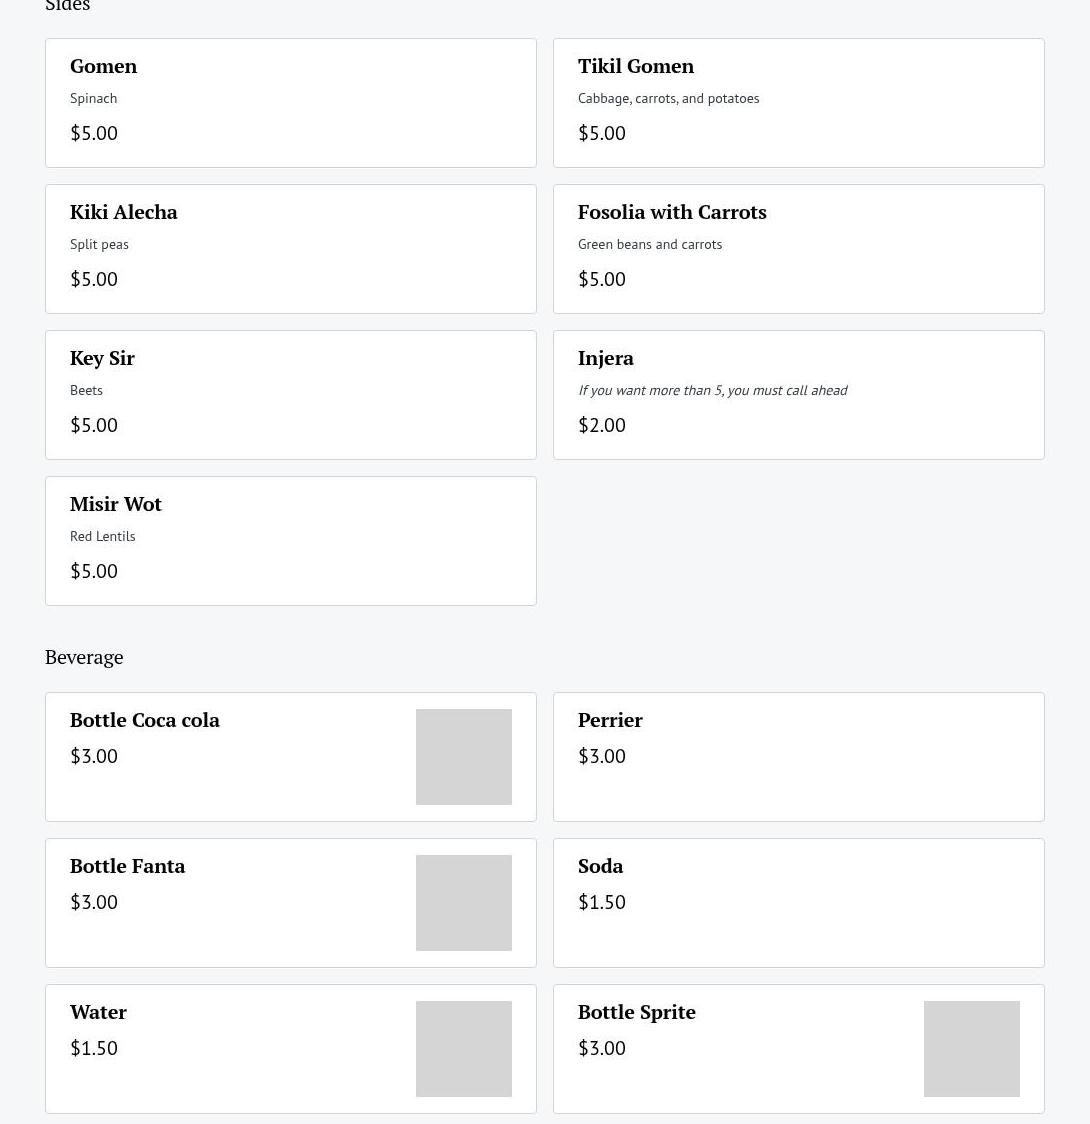
Task: Click the Injera call-ahead note text
Action: click(712, 390)
